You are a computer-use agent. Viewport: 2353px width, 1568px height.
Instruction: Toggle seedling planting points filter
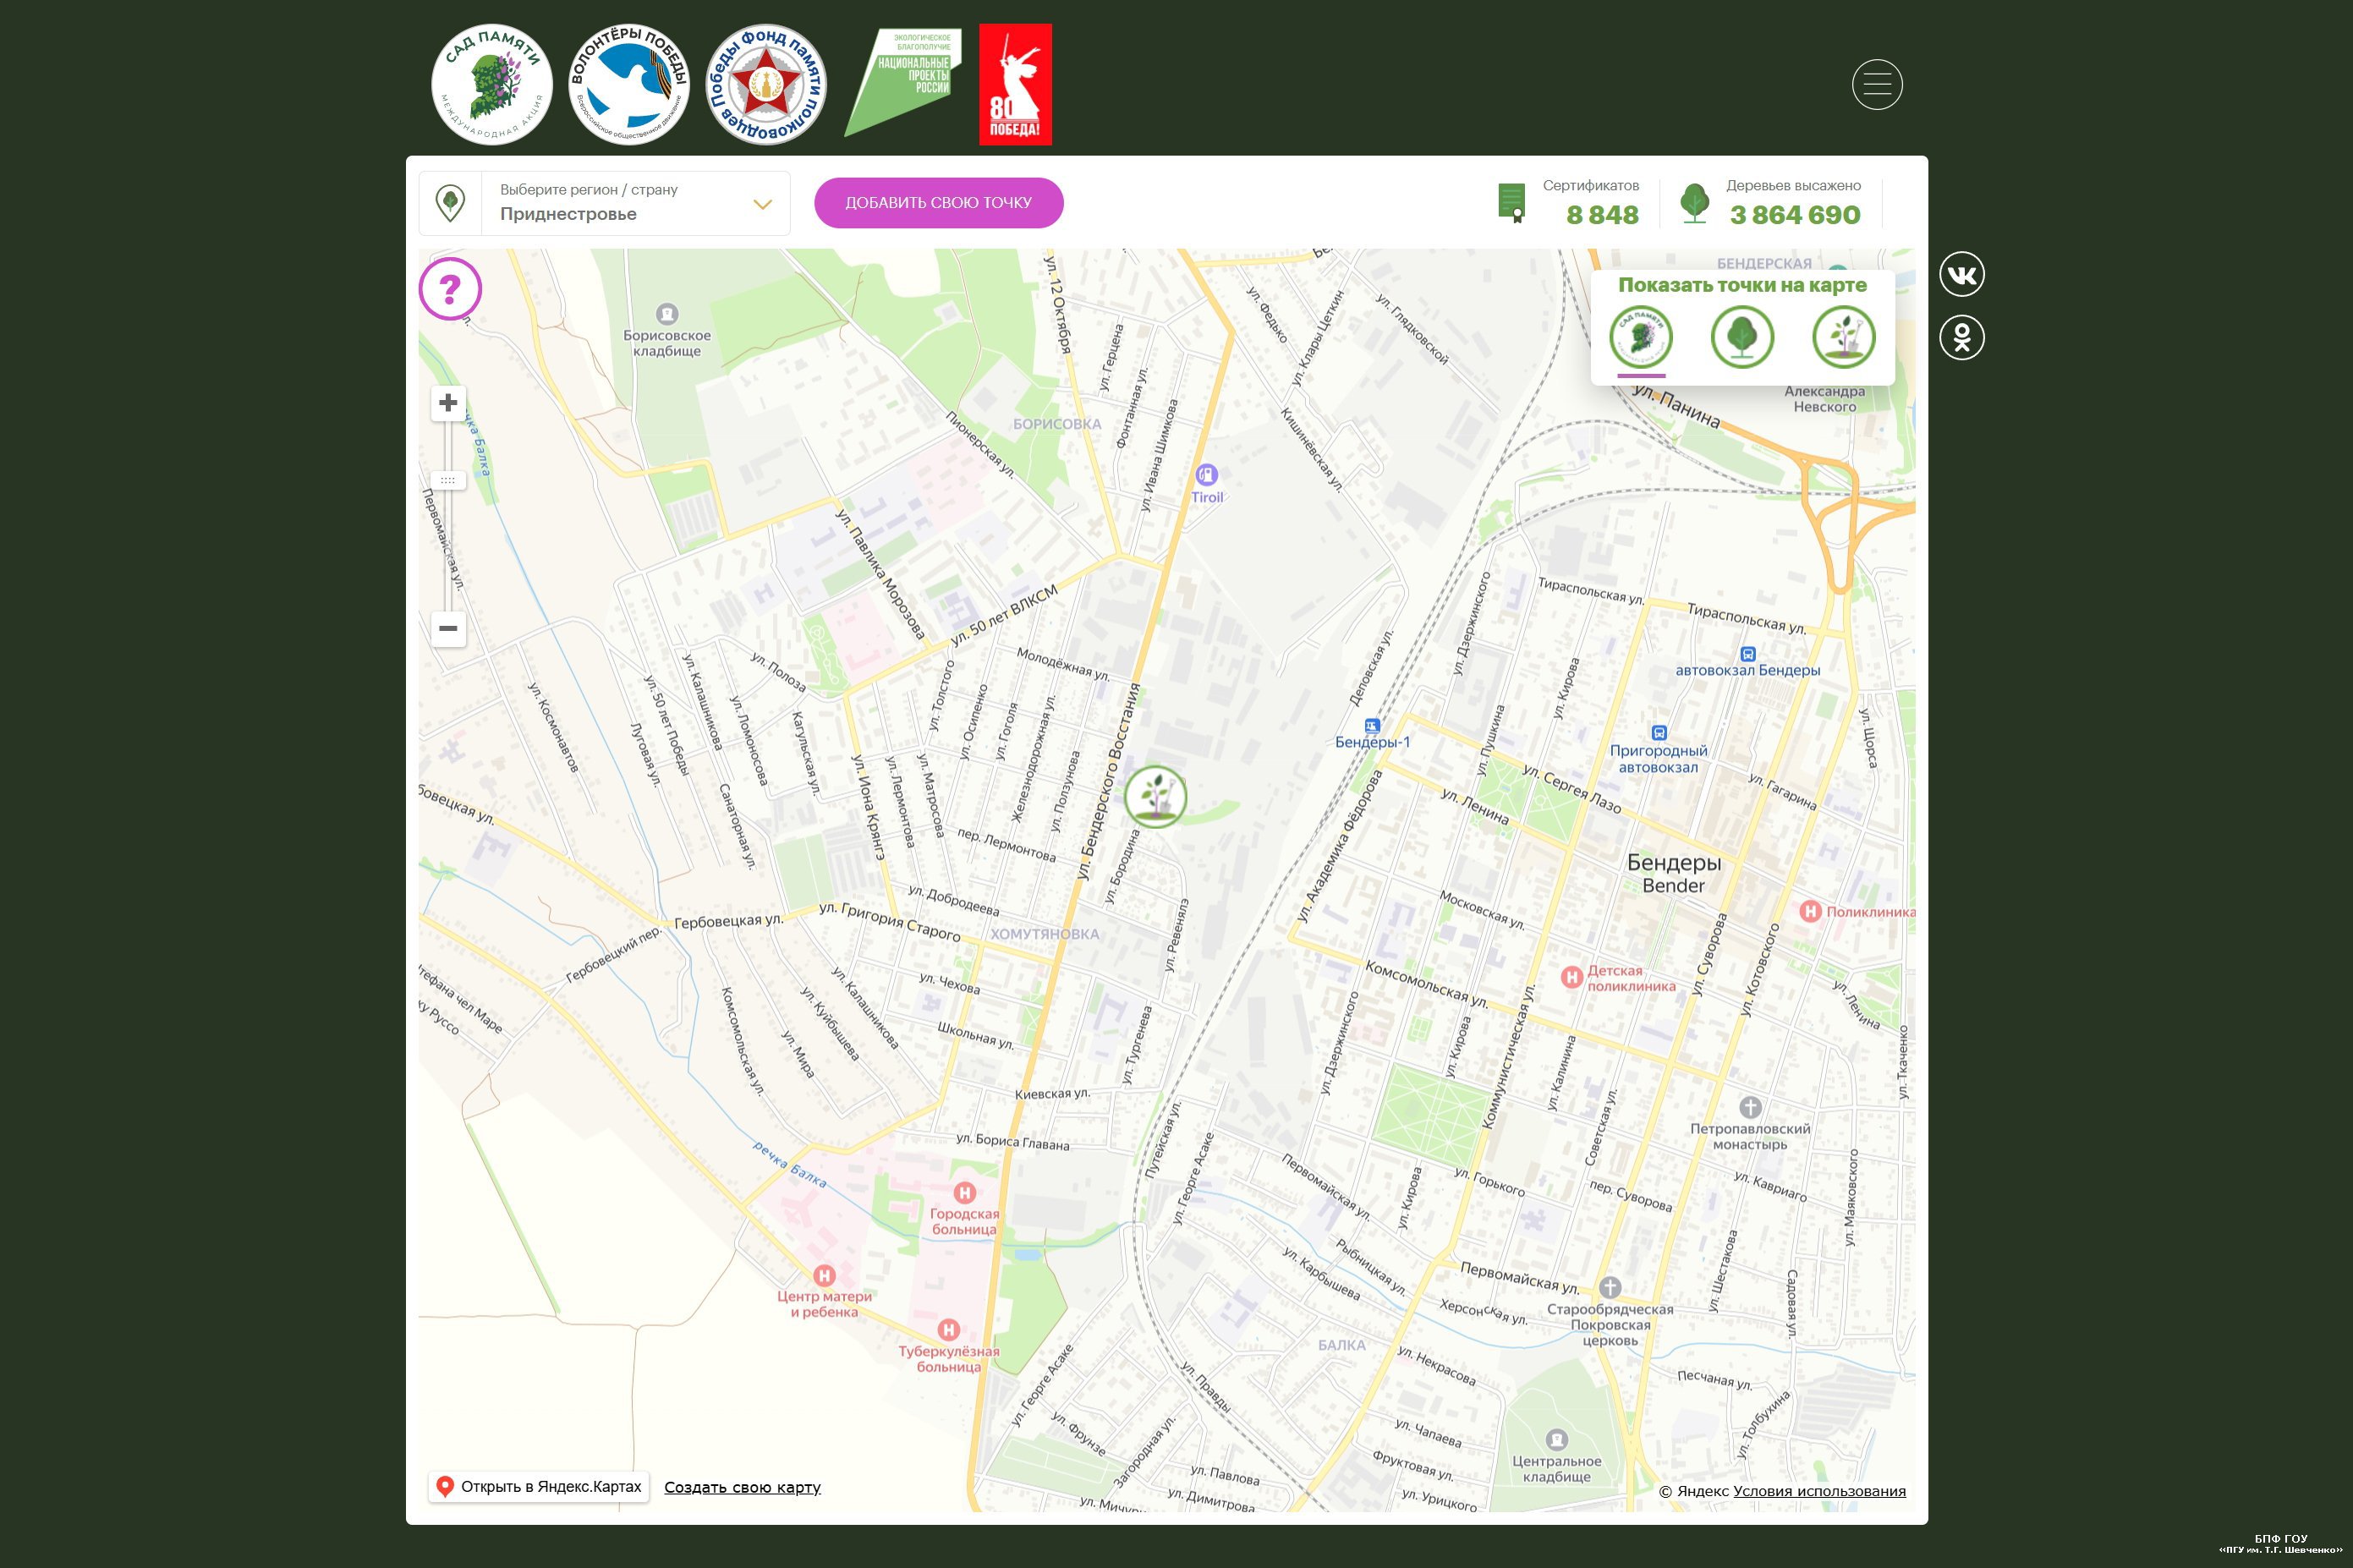pos(1844,337)
